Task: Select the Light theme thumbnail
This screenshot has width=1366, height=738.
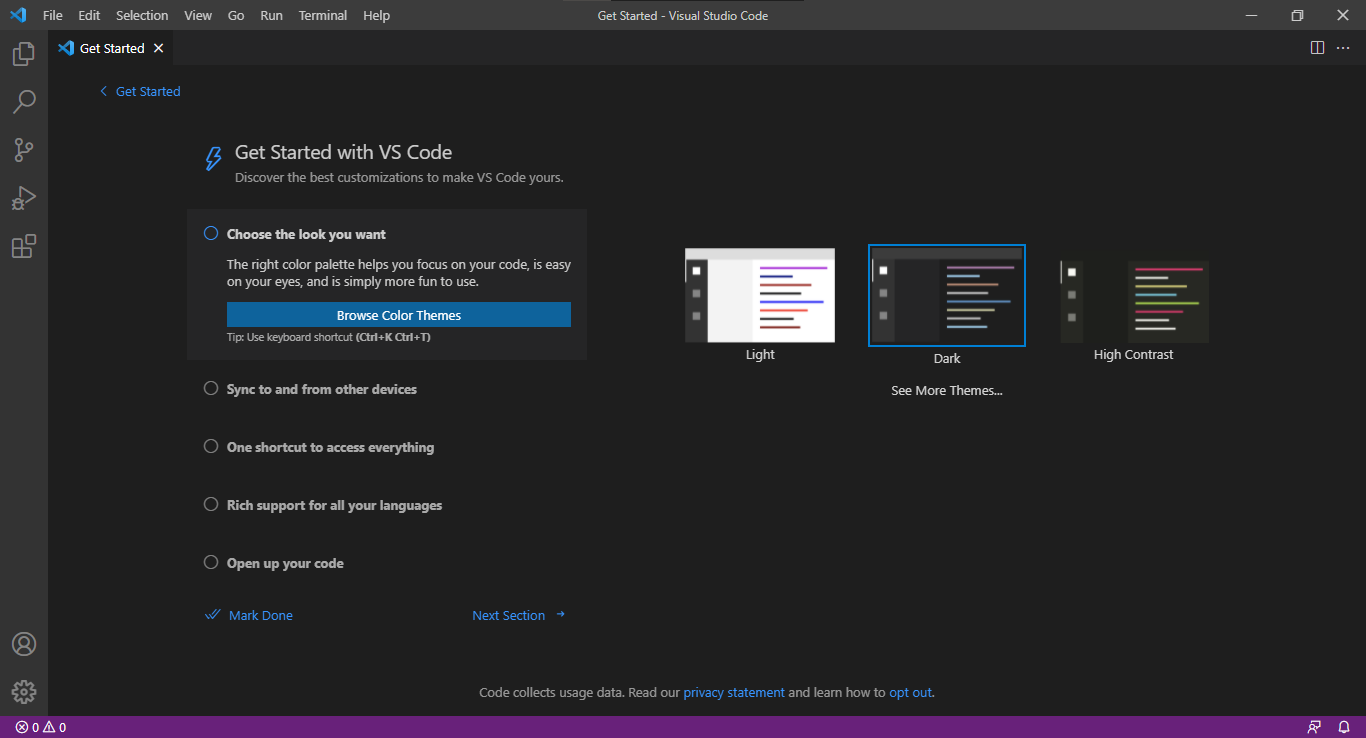Action: pos(759,296)
